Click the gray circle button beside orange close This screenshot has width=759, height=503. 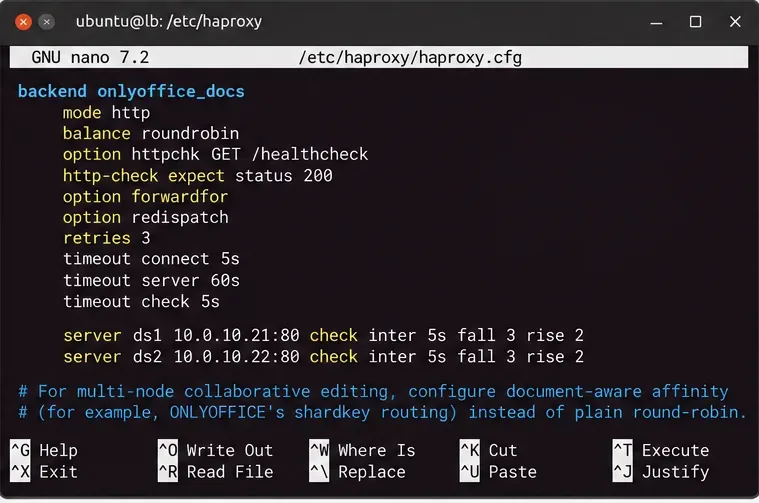(x=46, y=22)
